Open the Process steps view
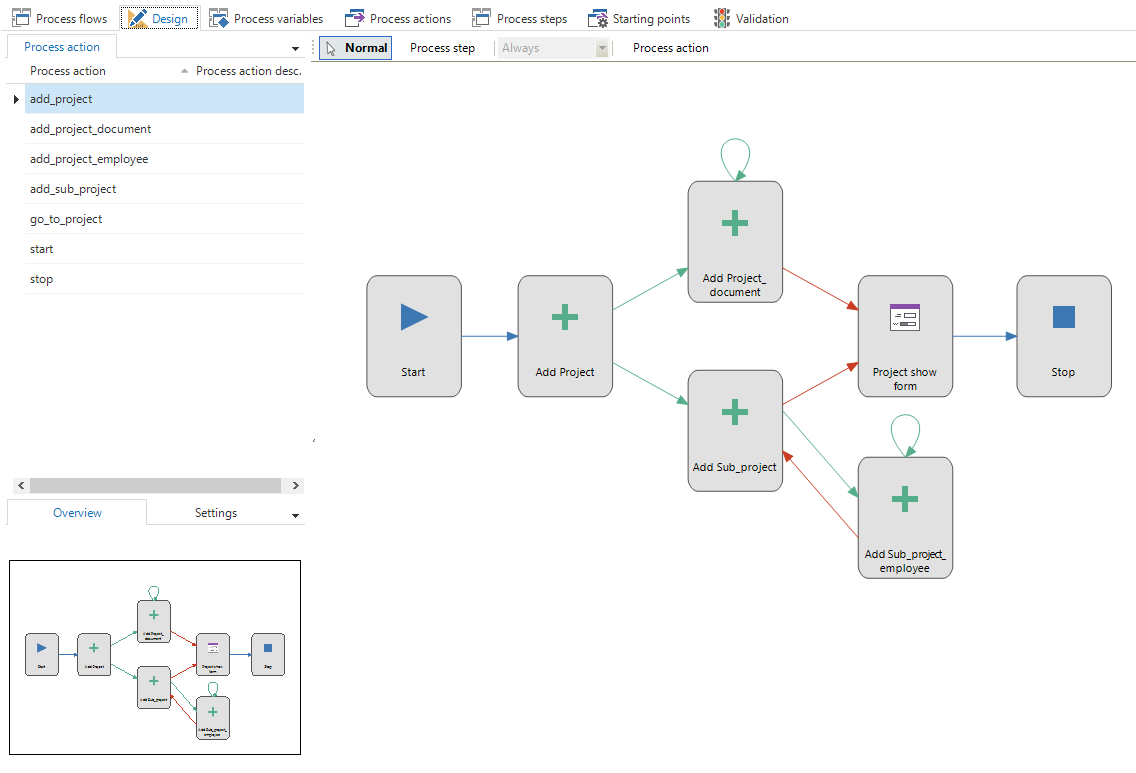1136x773 pixels. click(x=519, y=17)
